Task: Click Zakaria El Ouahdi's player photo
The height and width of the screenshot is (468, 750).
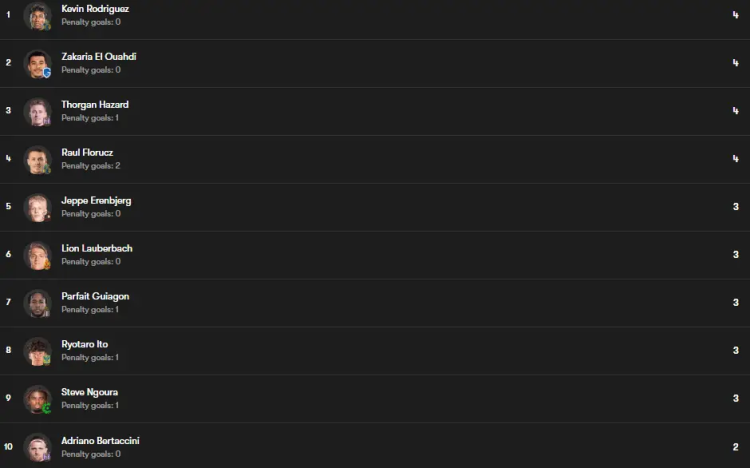Action: 37,63
